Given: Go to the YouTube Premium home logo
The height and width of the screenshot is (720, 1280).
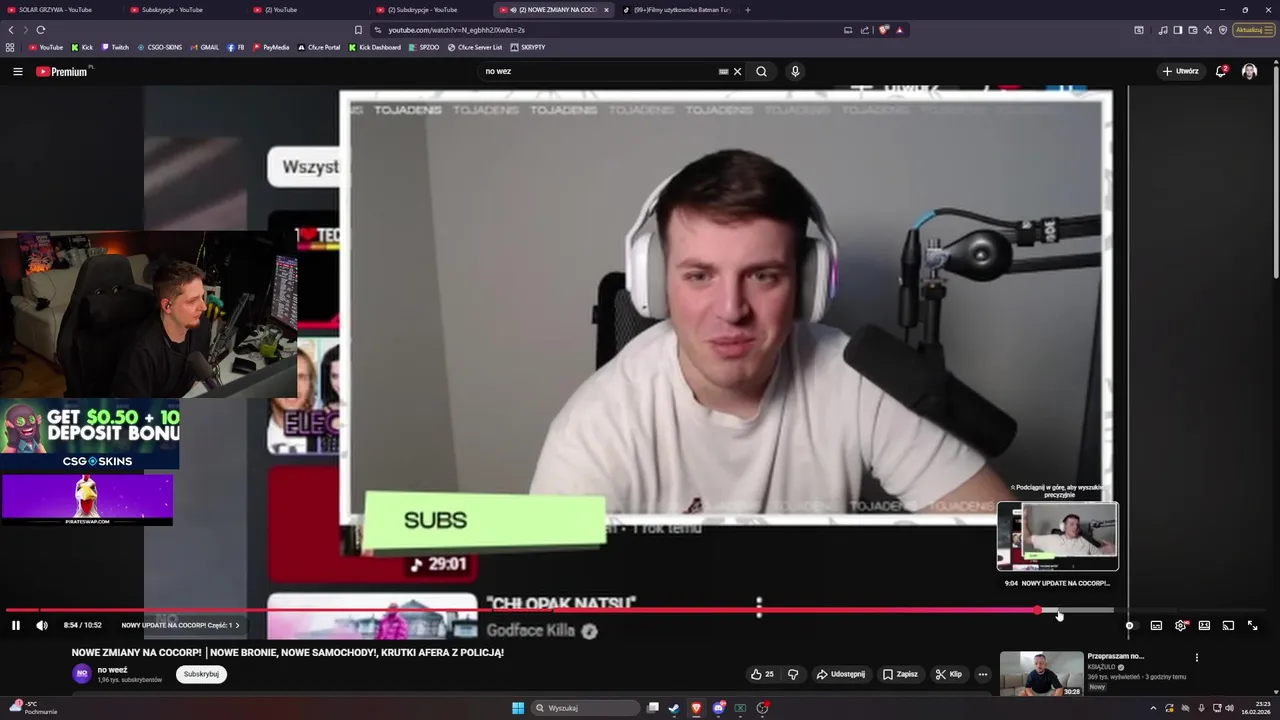Looking at the screenshot, I should pyautogui.click(x=62, y=71).
